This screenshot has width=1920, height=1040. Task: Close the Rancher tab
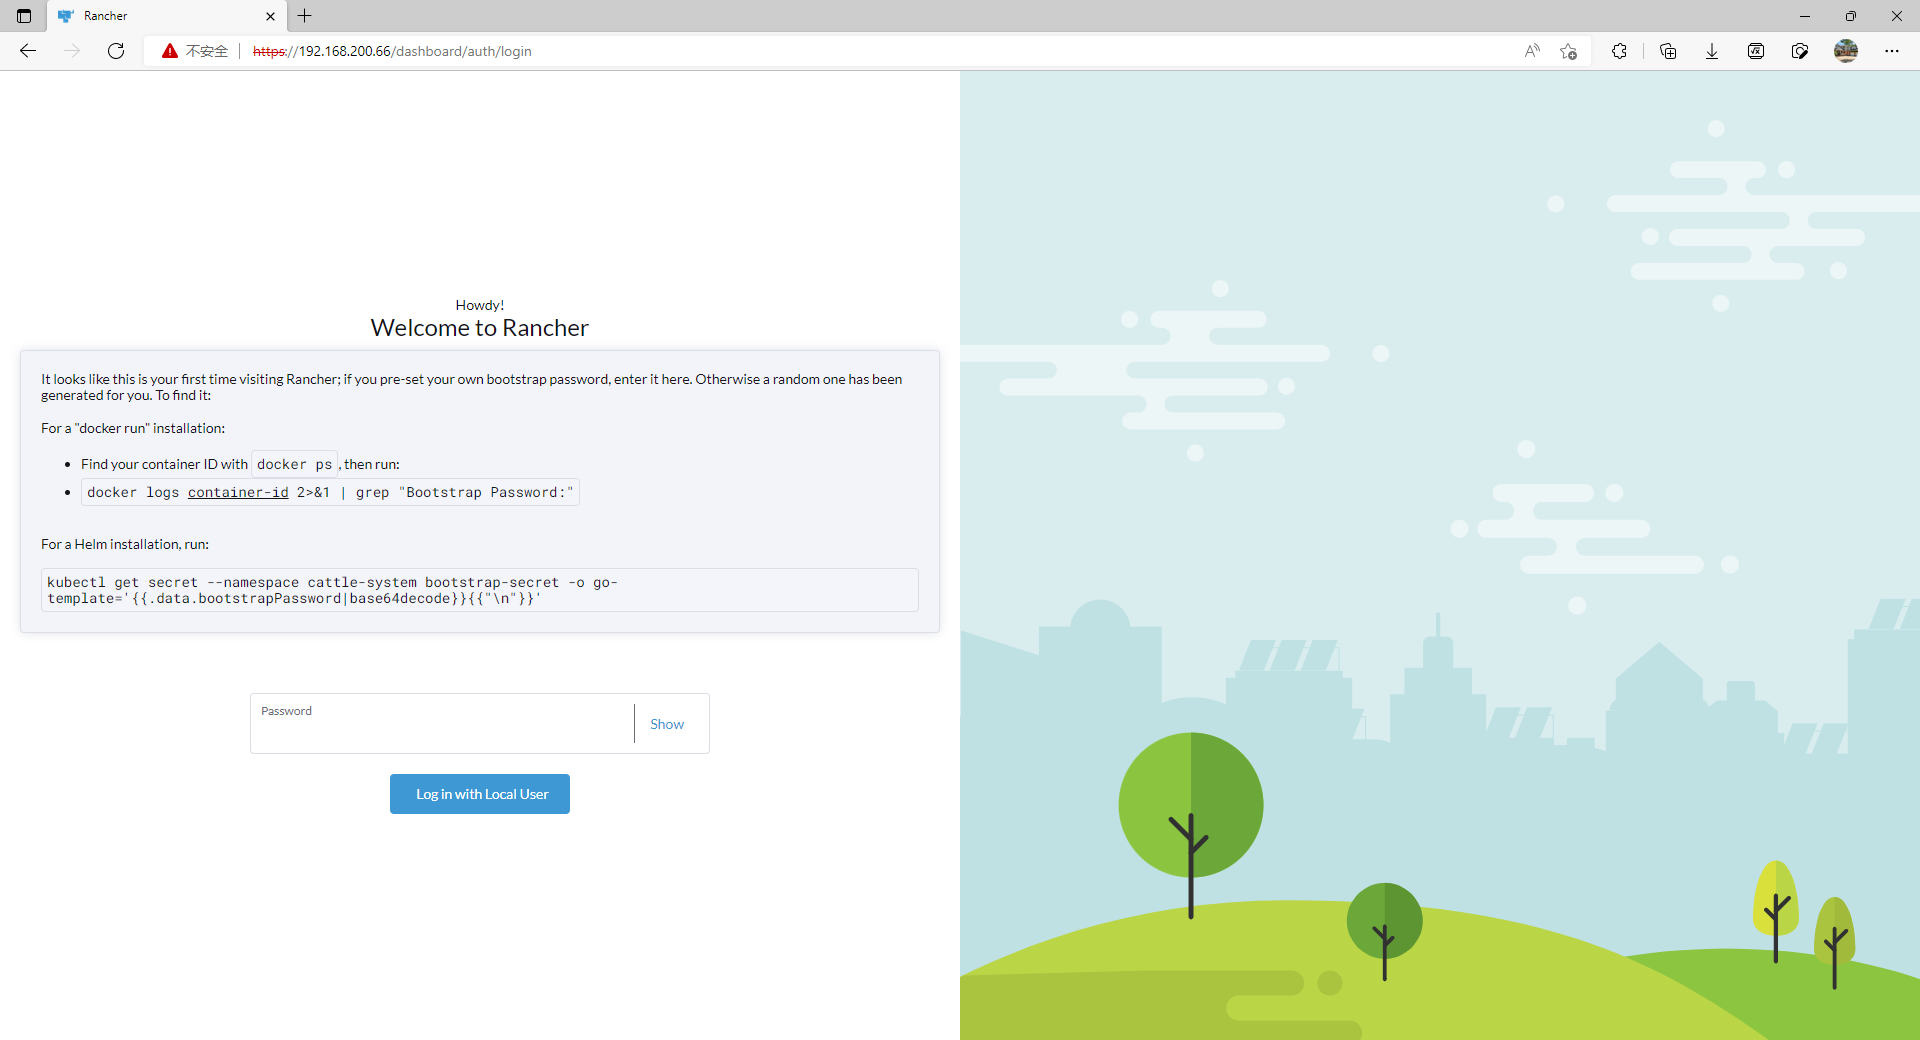click(x=270, y=16)
